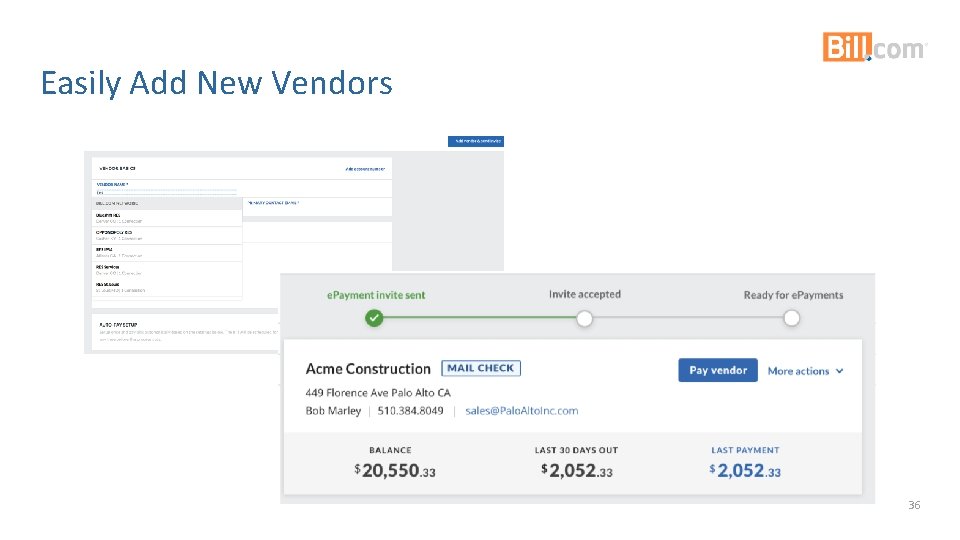Click the Ready for ePayments label

pyautogui.click(x=793, y=295)
